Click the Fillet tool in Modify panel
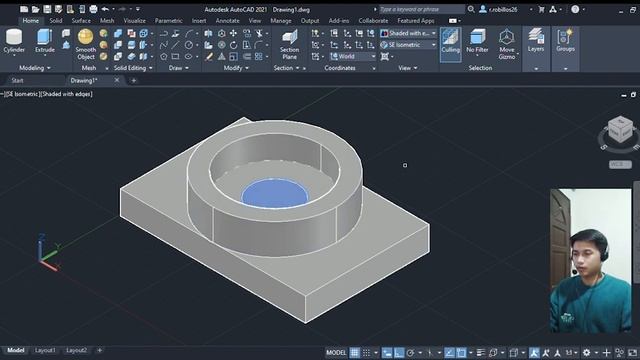 (x=259, y=45)
